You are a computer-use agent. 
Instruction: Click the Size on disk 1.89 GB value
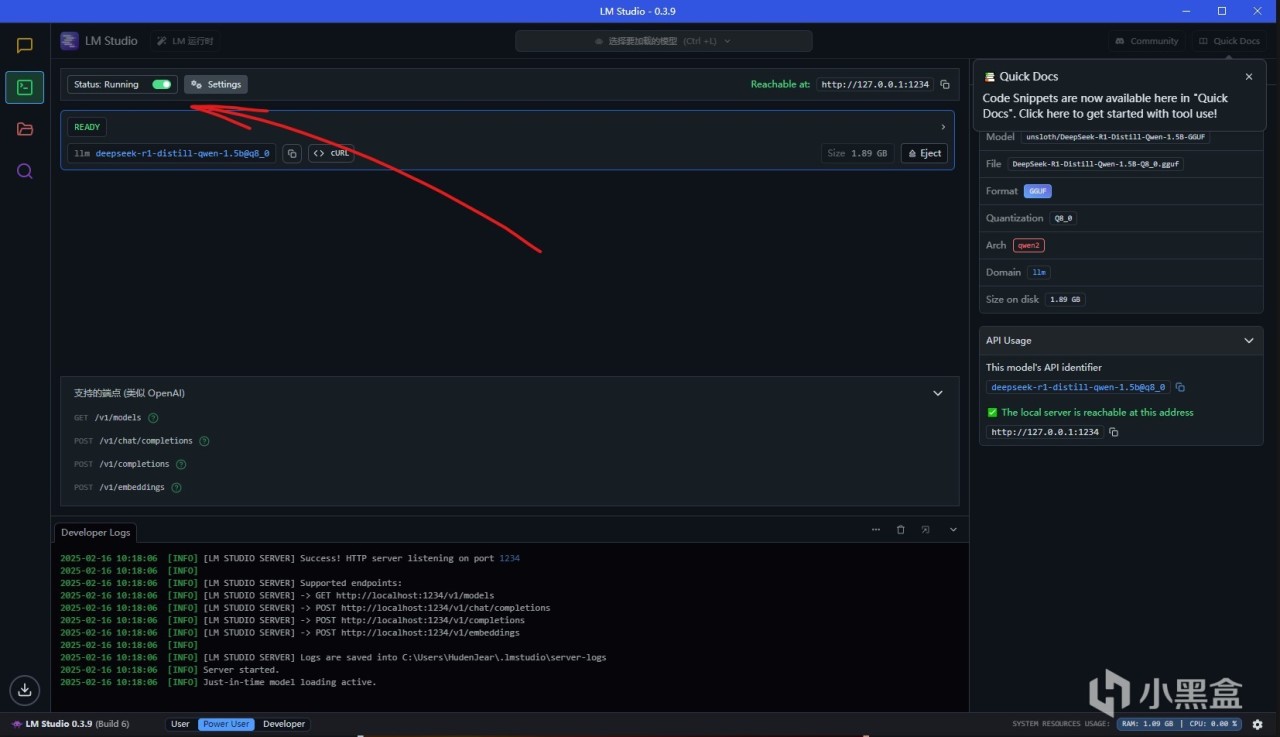click(1065, 299)
